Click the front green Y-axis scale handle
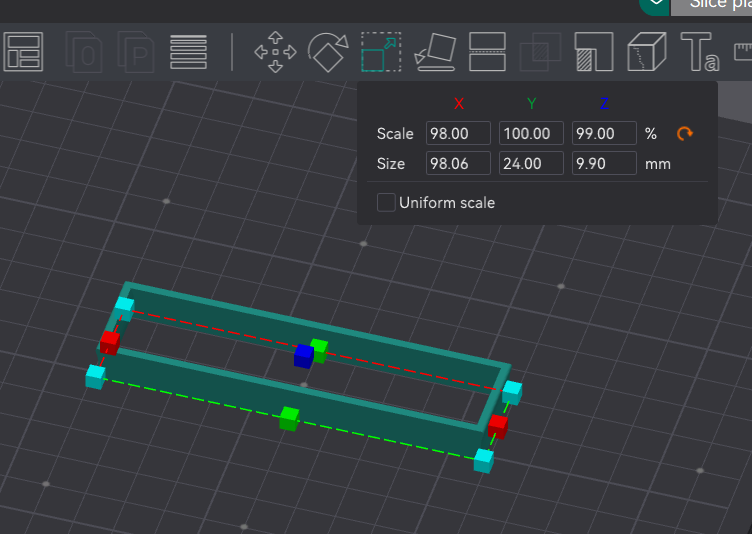This screenshot has width=752, height=534. pos(289,418)
